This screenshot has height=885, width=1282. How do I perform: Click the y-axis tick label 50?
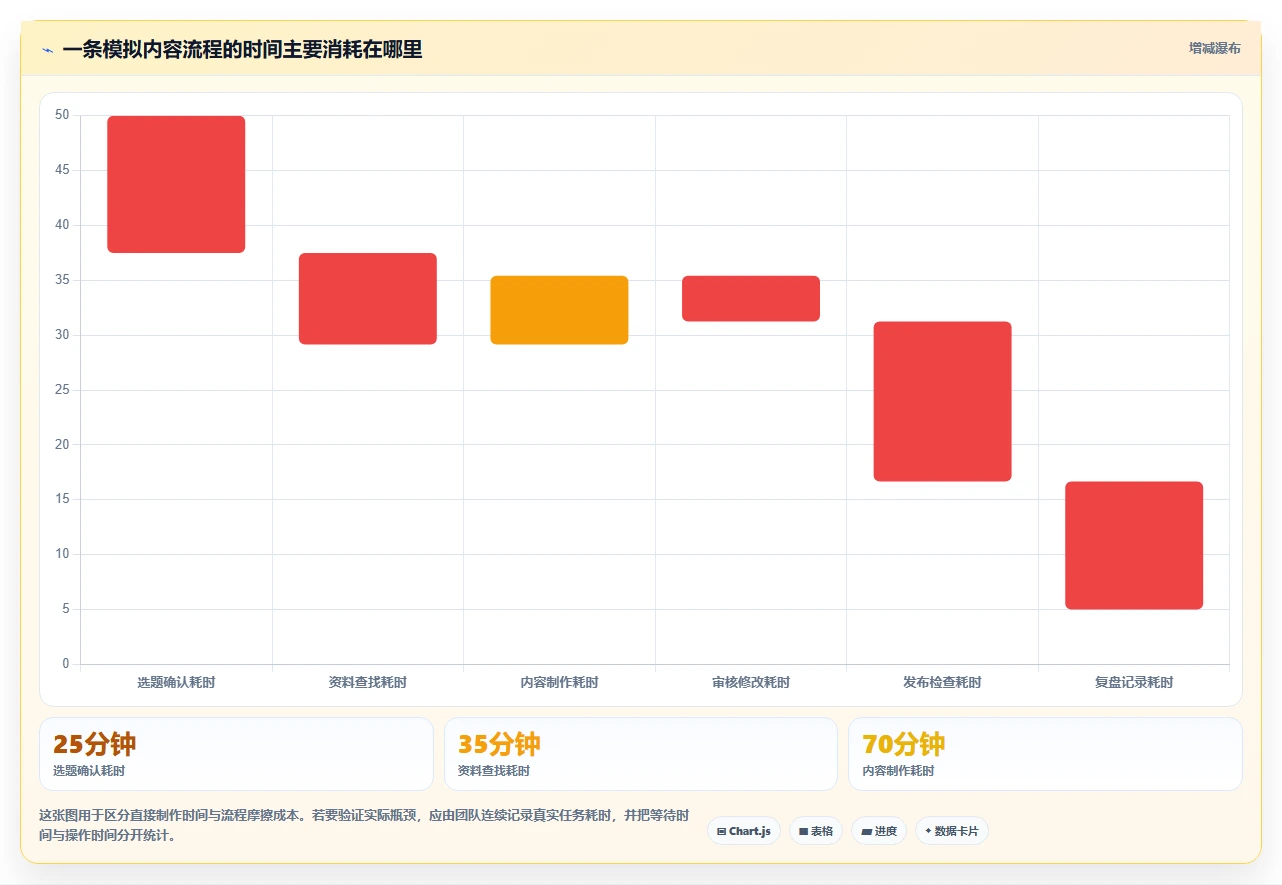click(x=62, y=115)
